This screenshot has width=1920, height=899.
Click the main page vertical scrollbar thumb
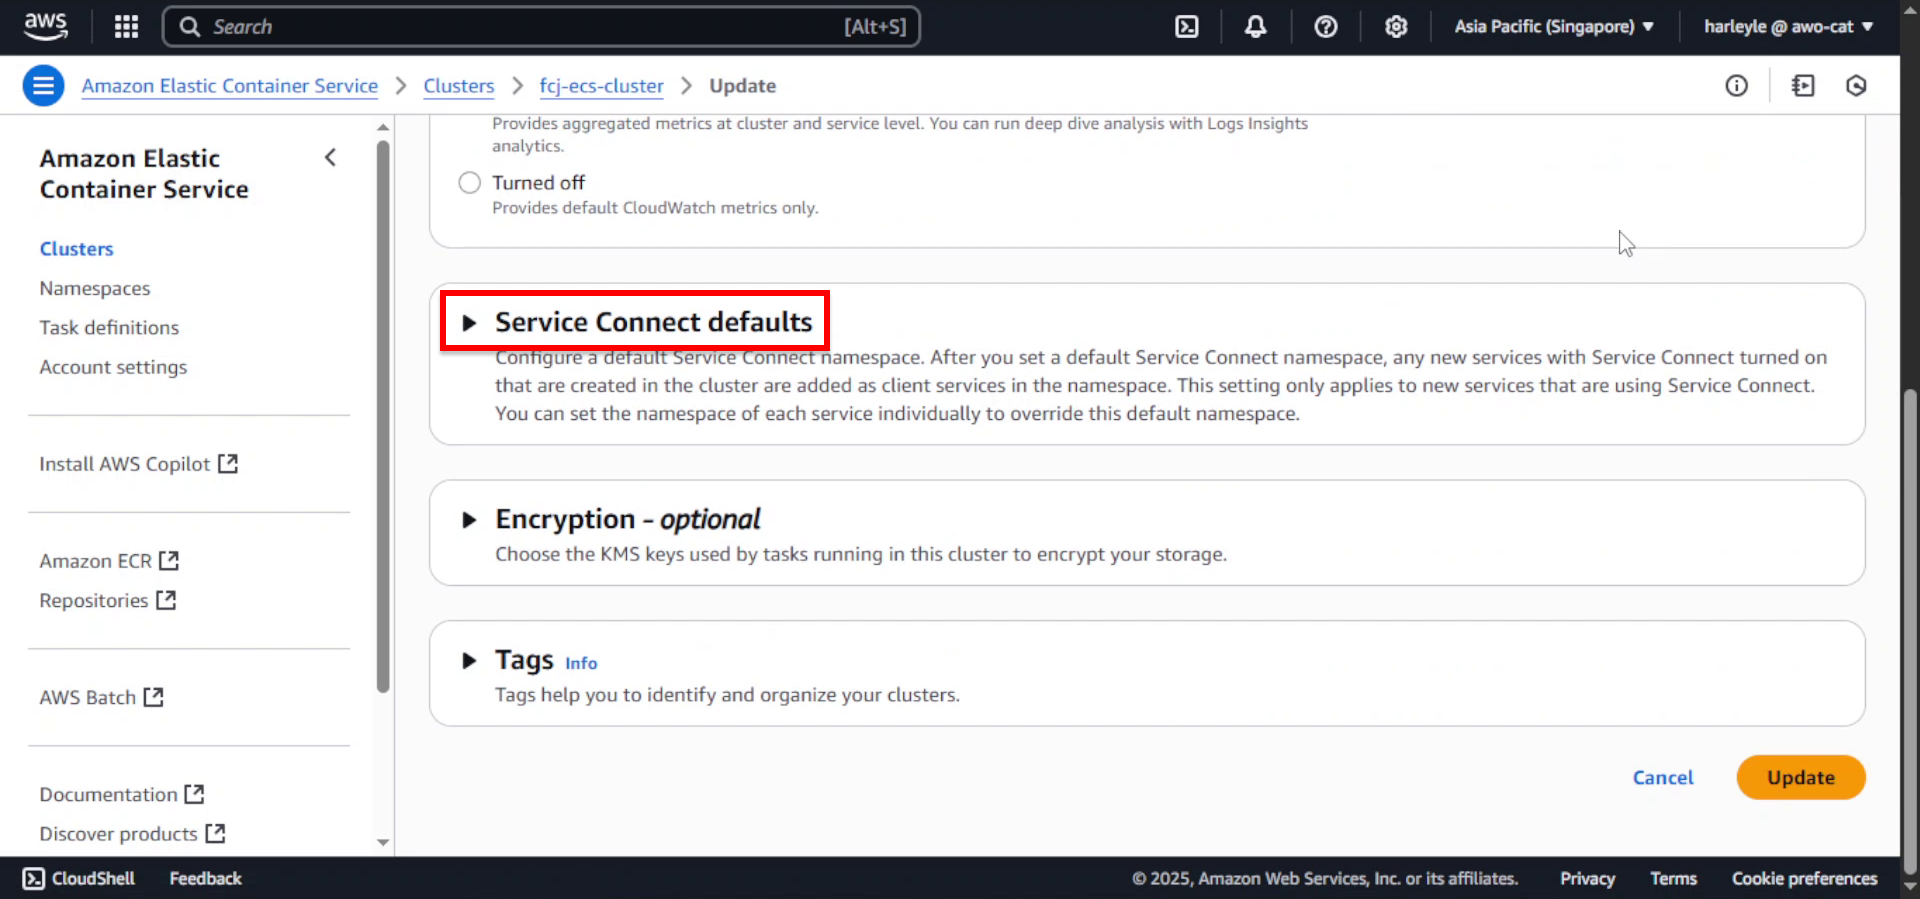(1910, 632)
